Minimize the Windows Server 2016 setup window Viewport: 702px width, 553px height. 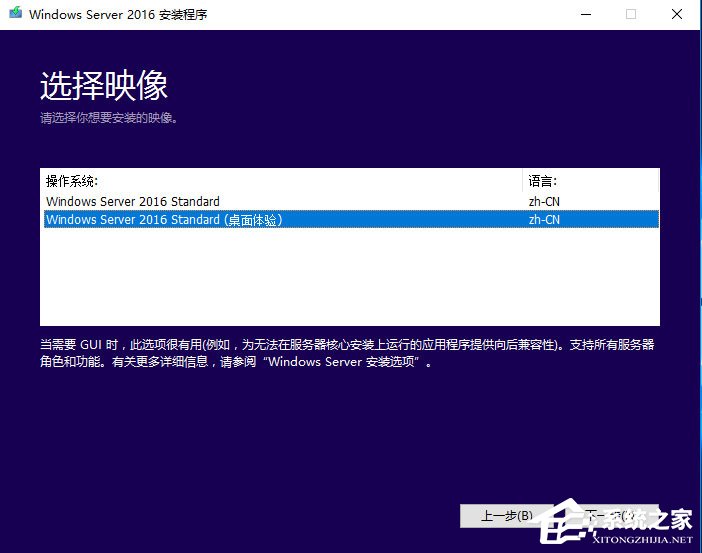click(585, 15)
